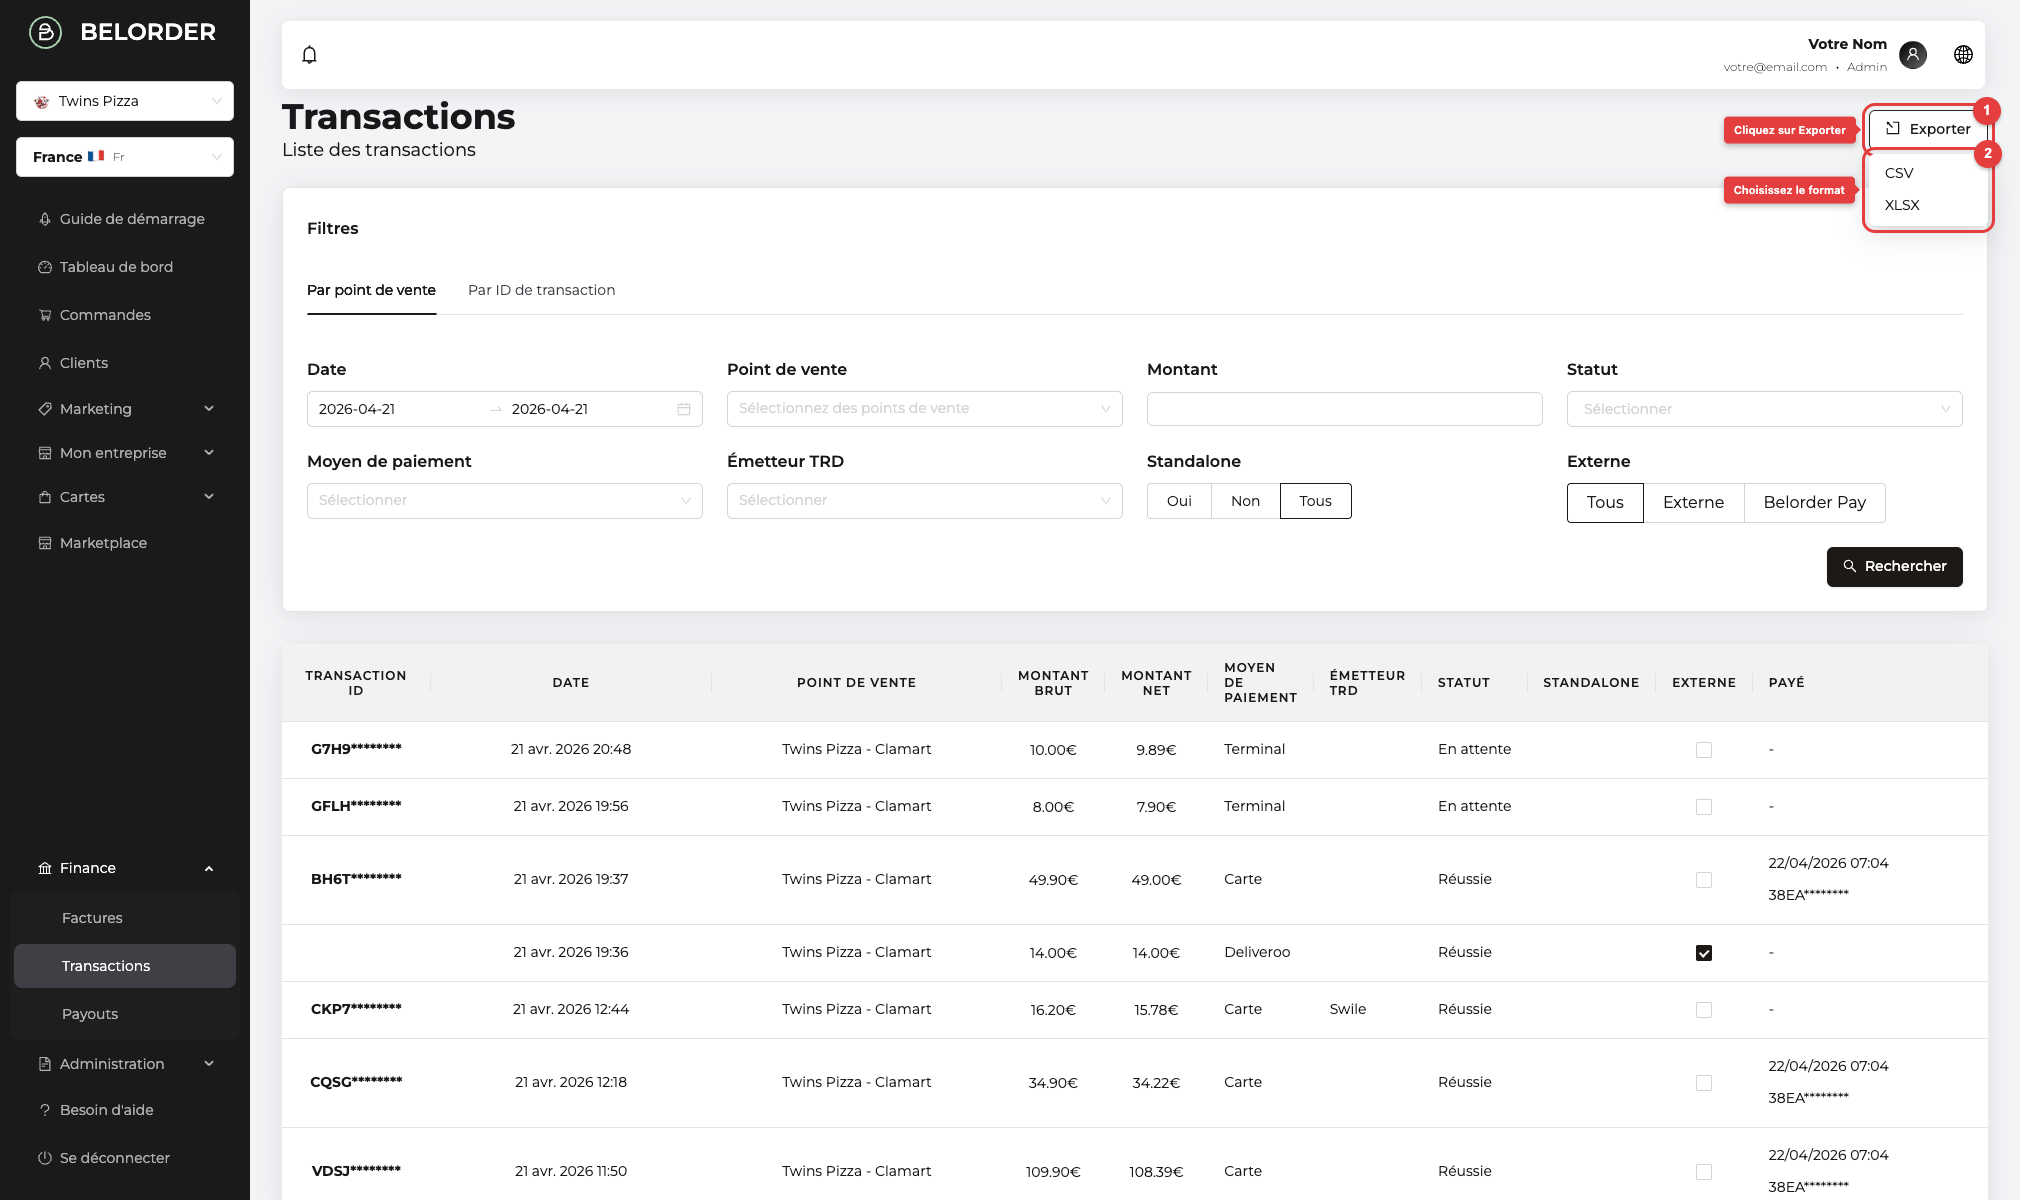Viewport: 2020px width, 1200px height.
Task: Click the Belorder logo icon
Action: click(x=45, y=32)
